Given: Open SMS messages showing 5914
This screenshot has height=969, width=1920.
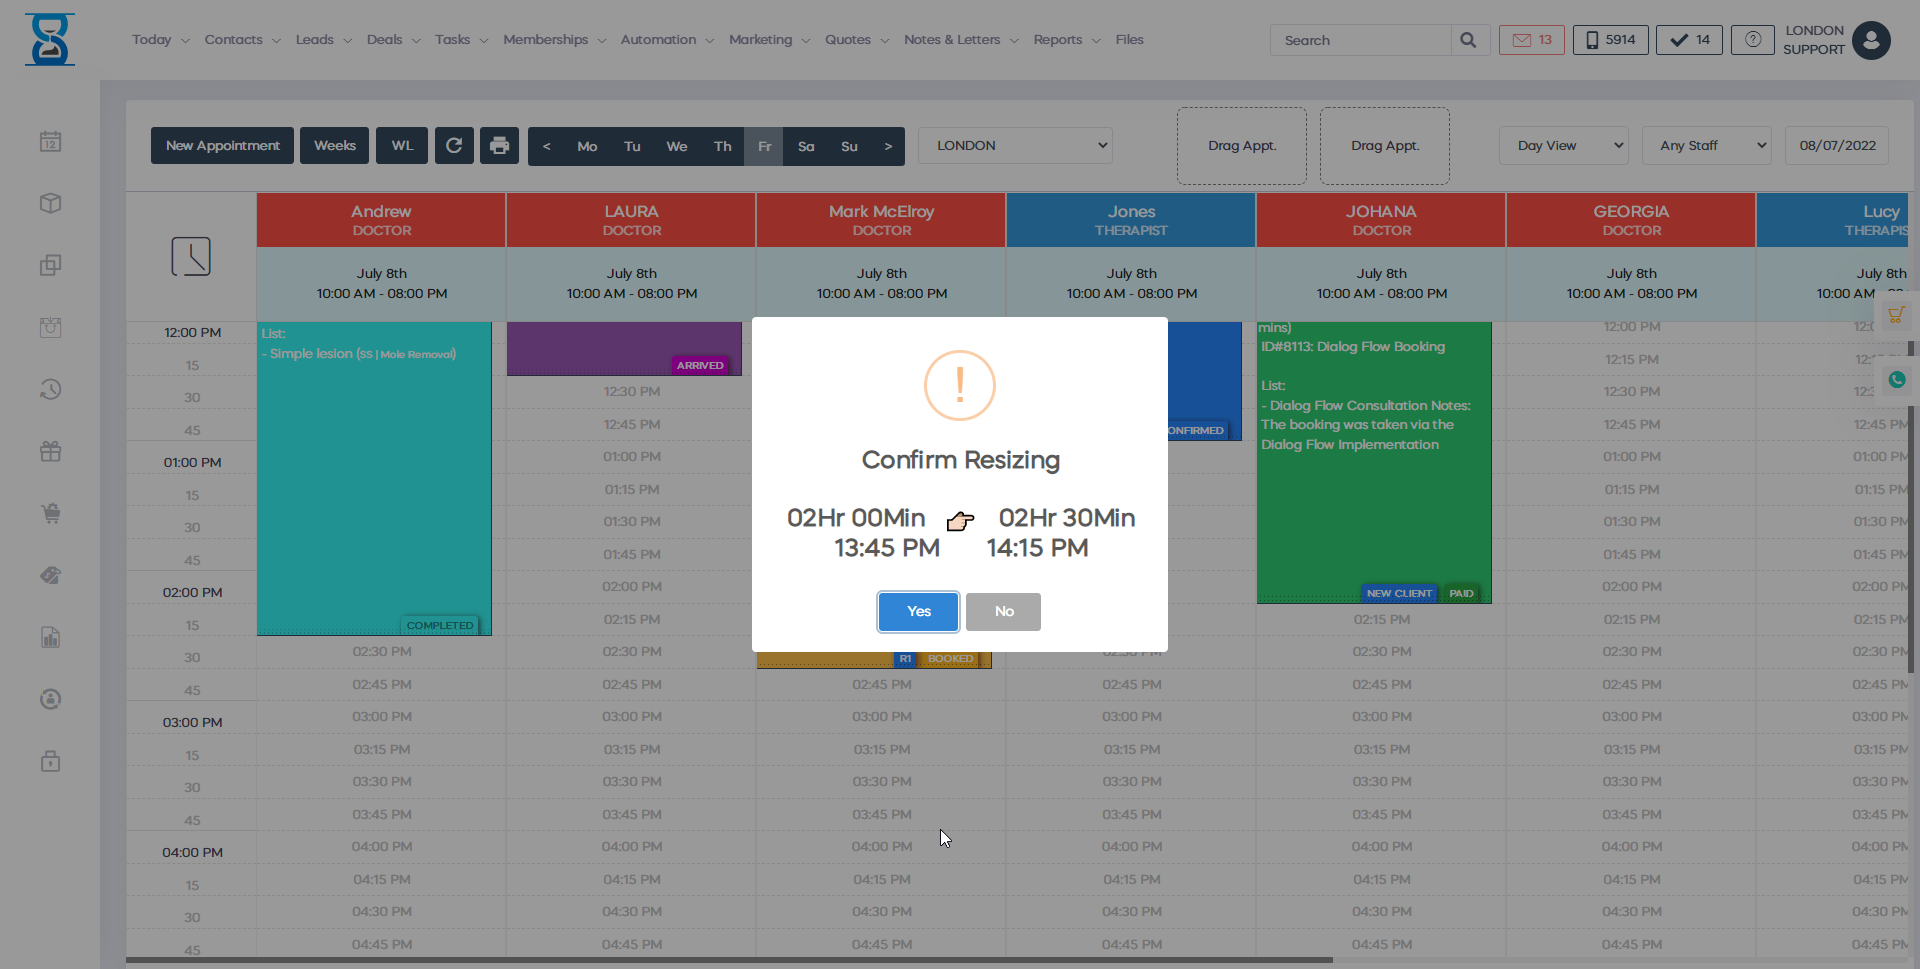Looking at the screenshot, I should (x=1610, y=40).
